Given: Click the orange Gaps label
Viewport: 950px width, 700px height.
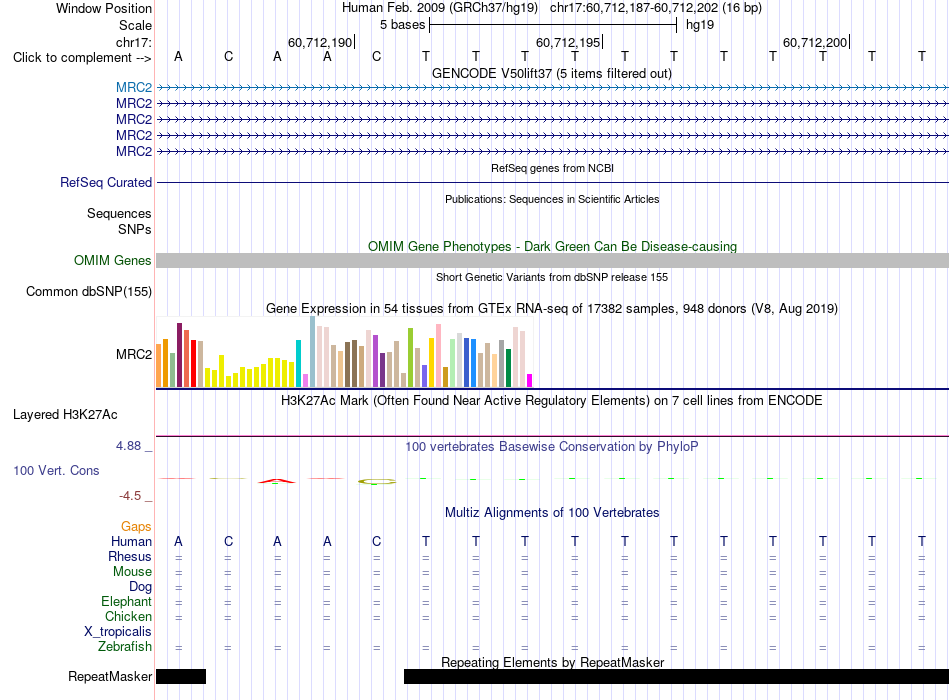Looking at the screenshot, I should tap(136, 527).
